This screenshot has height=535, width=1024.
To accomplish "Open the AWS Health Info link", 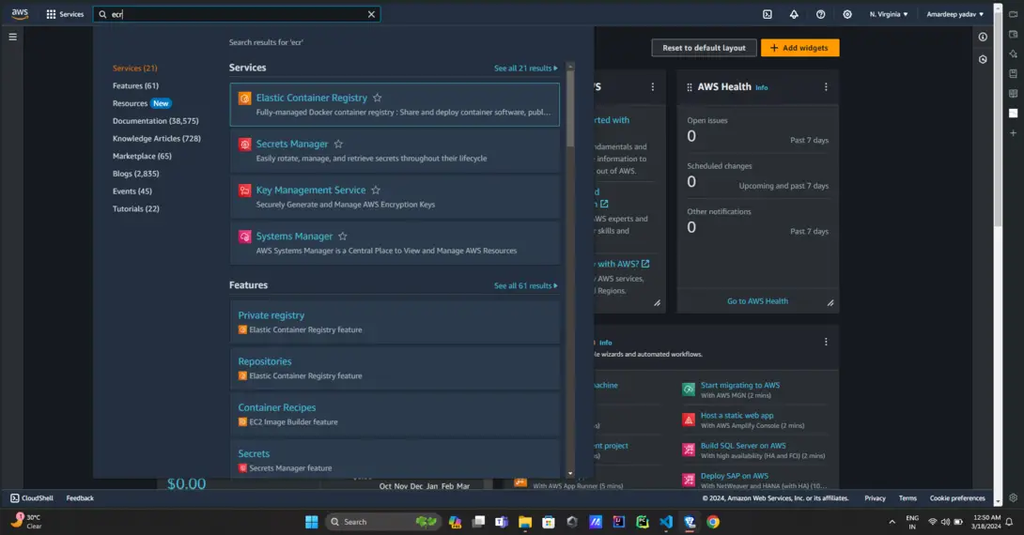I will point(761,88).
